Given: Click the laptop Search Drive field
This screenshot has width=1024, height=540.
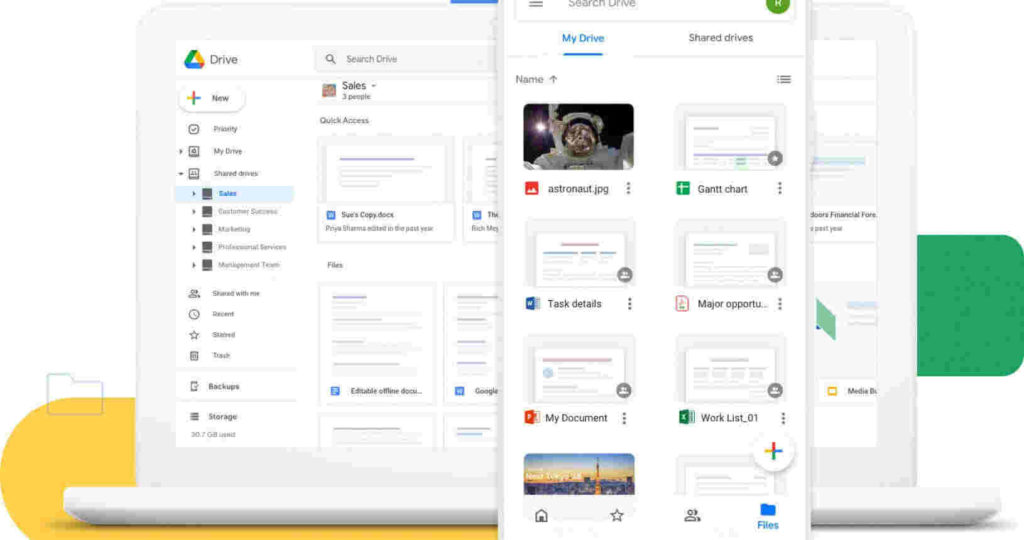Looking at the screenshot, I should (x=405, y=59).
